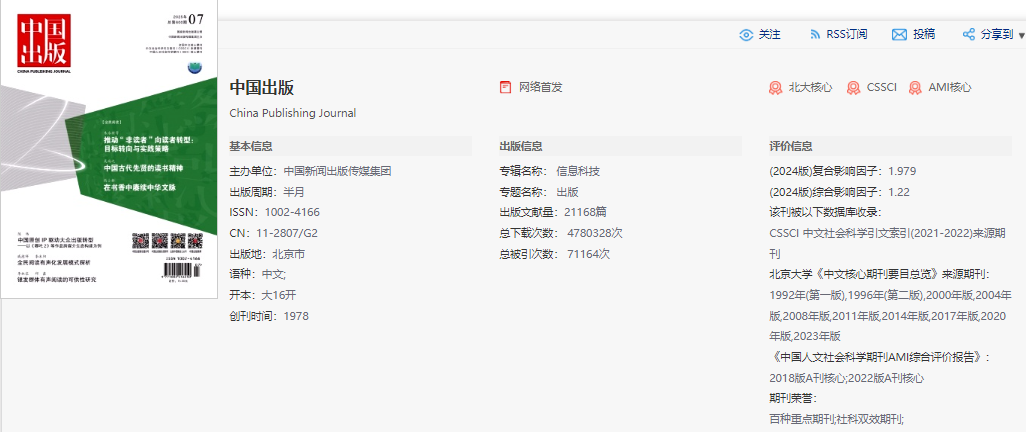Click the eye icon beside 关注
Screen dimensions: 1026x432
[746, 34]
